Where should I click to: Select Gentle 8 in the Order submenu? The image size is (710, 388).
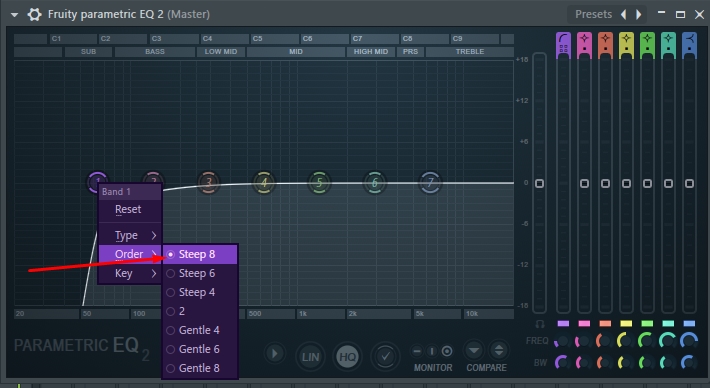pyautogui.click(x=200, y=368)
